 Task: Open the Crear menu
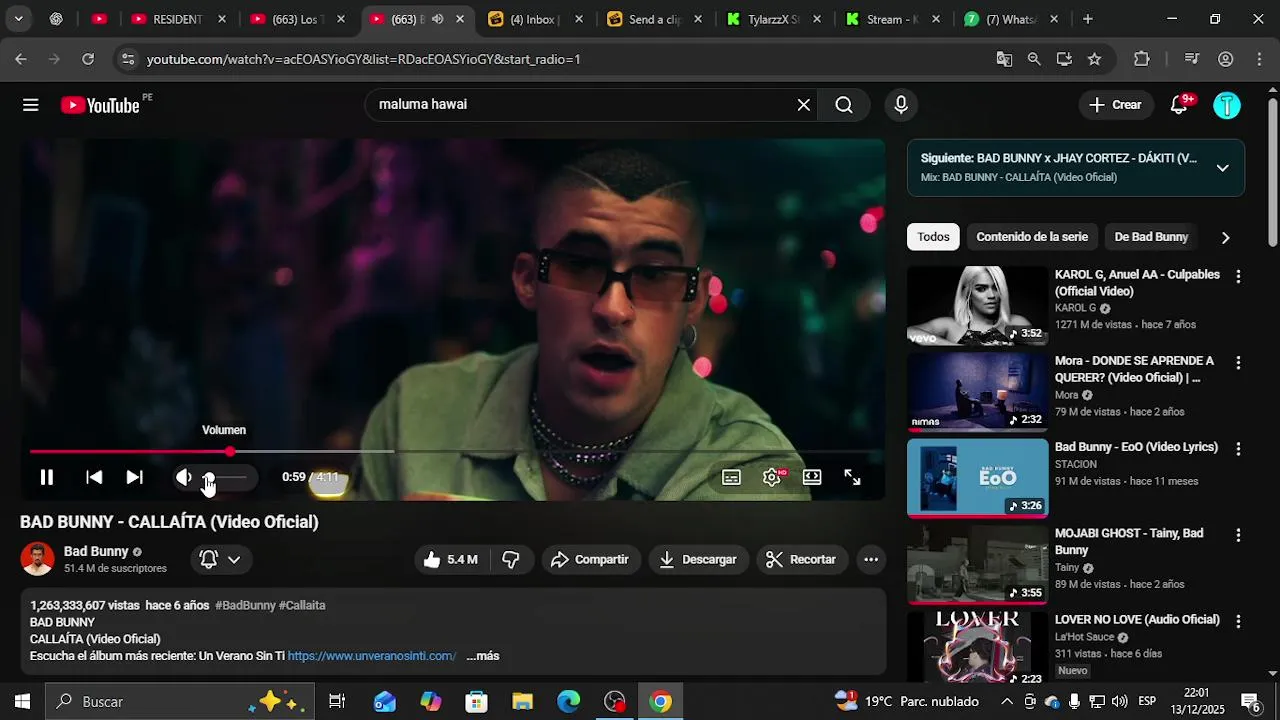point(1115,105)
